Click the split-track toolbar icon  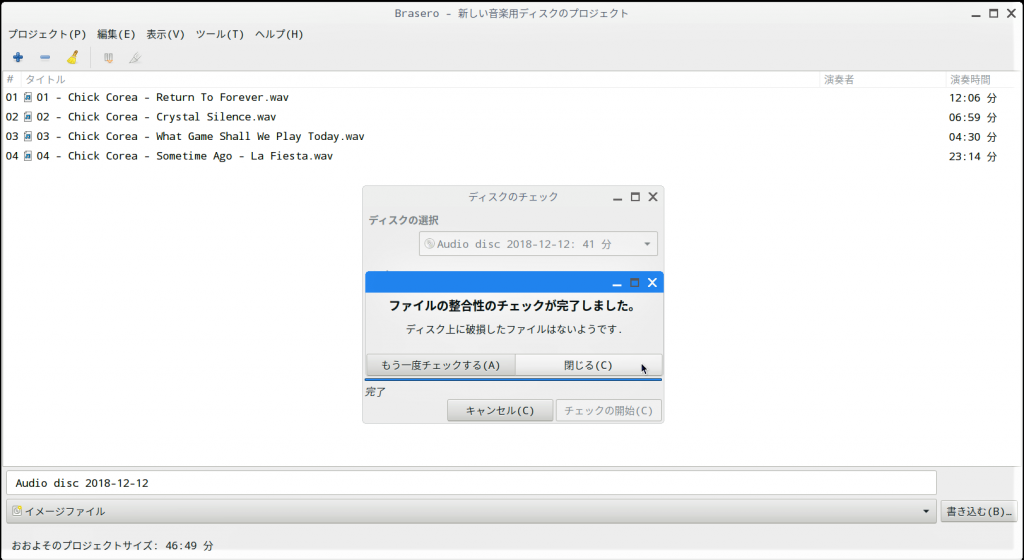pos(135,57)
